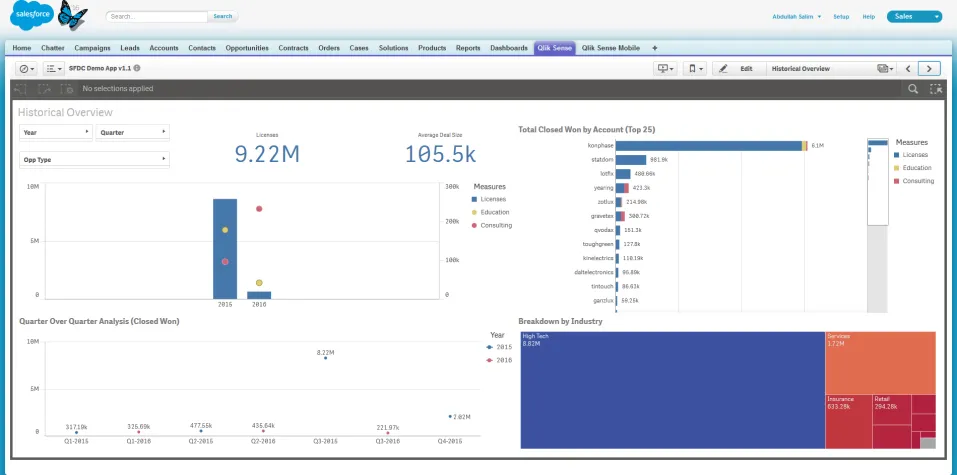Open the Setup link
This screenshot has width=957, height=475.
(841, 16)
